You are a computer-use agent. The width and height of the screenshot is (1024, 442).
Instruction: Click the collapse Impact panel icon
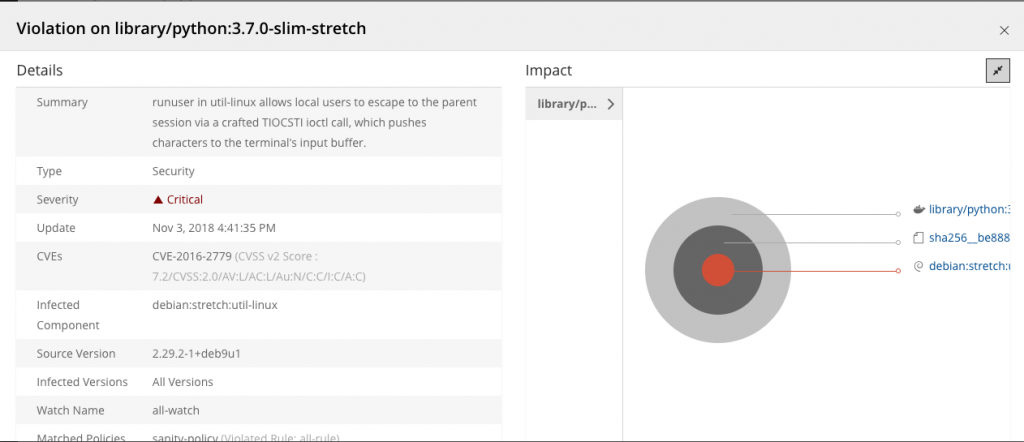point(997,71)
